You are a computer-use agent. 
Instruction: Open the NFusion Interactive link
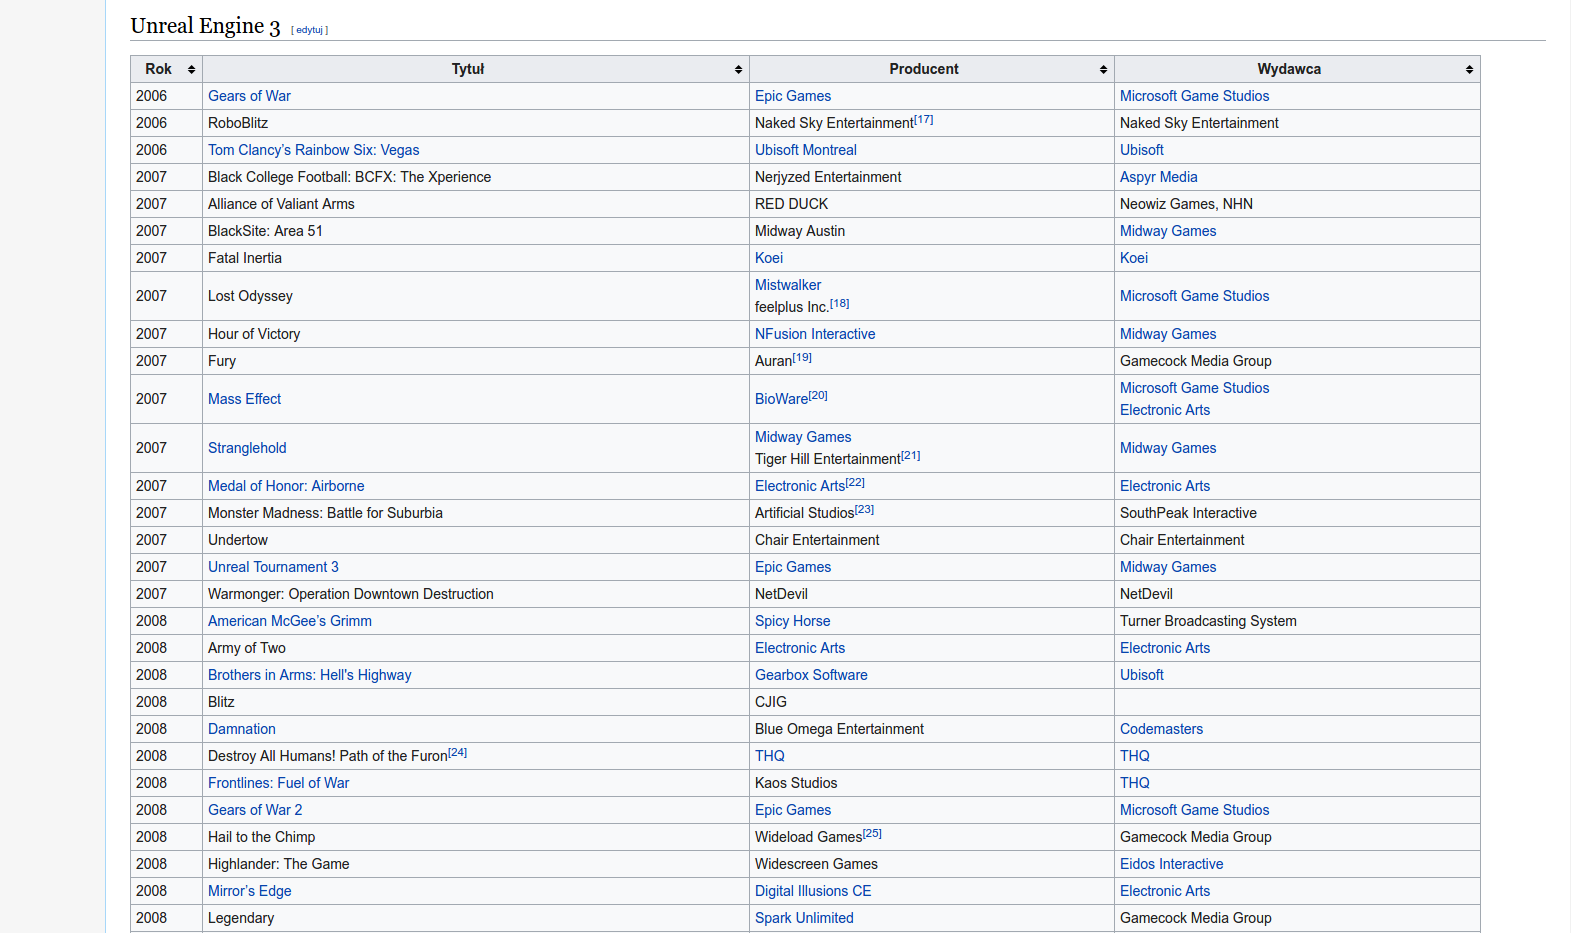(815, 334)
